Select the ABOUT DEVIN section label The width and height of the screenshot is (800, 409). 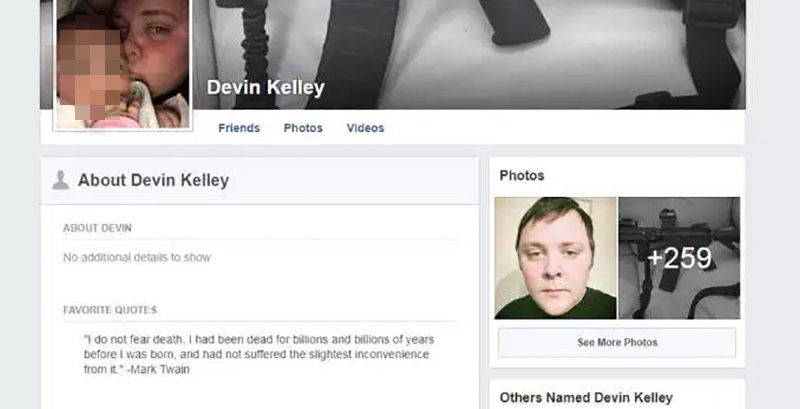pos(97,228)
